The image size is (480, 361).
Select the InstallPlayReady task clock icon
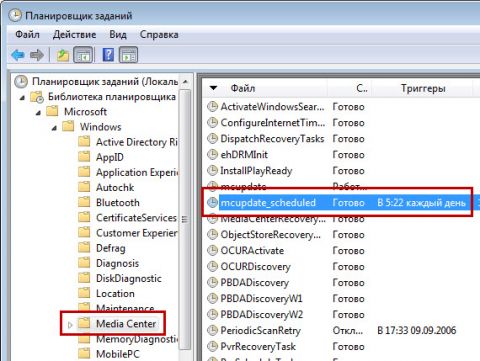(212, 171)
